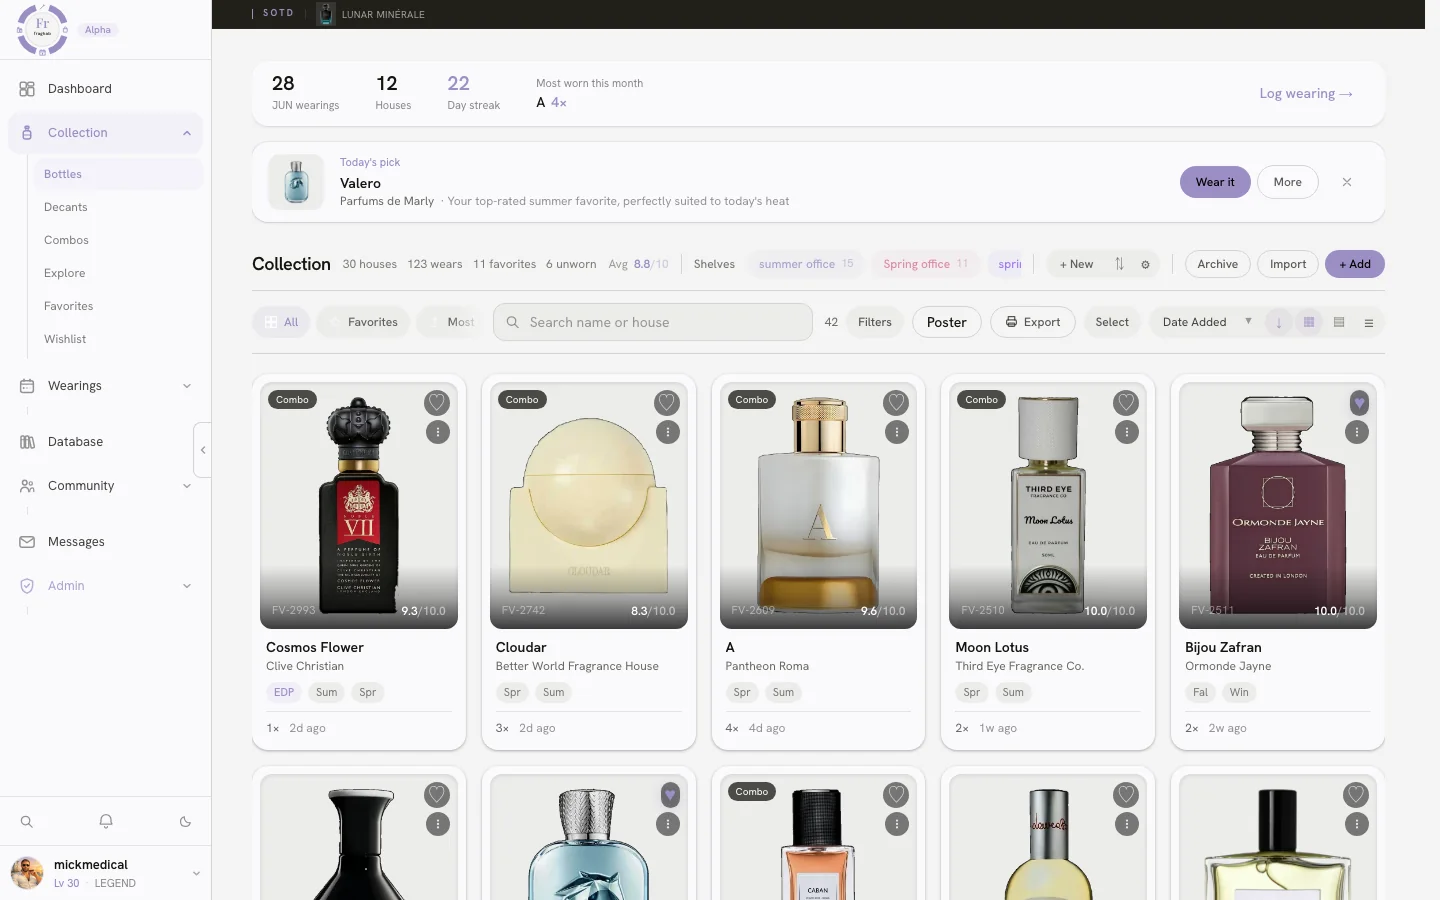1440x900 pixels.
Task: Favorite Cosmos Flower with the heart
Action: coord(437,403)
